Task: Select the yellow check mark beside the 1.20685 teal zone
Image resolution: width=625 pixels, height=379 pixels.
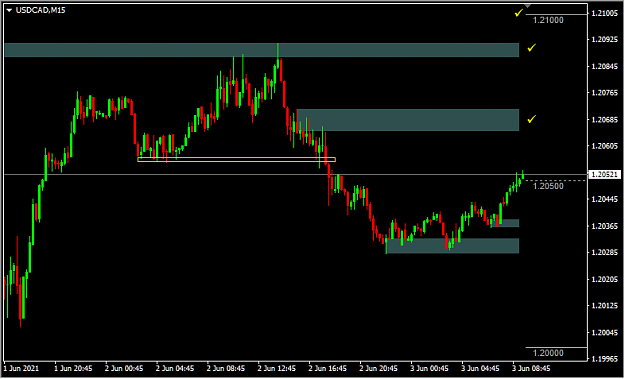Action: [x=532, y=119]
